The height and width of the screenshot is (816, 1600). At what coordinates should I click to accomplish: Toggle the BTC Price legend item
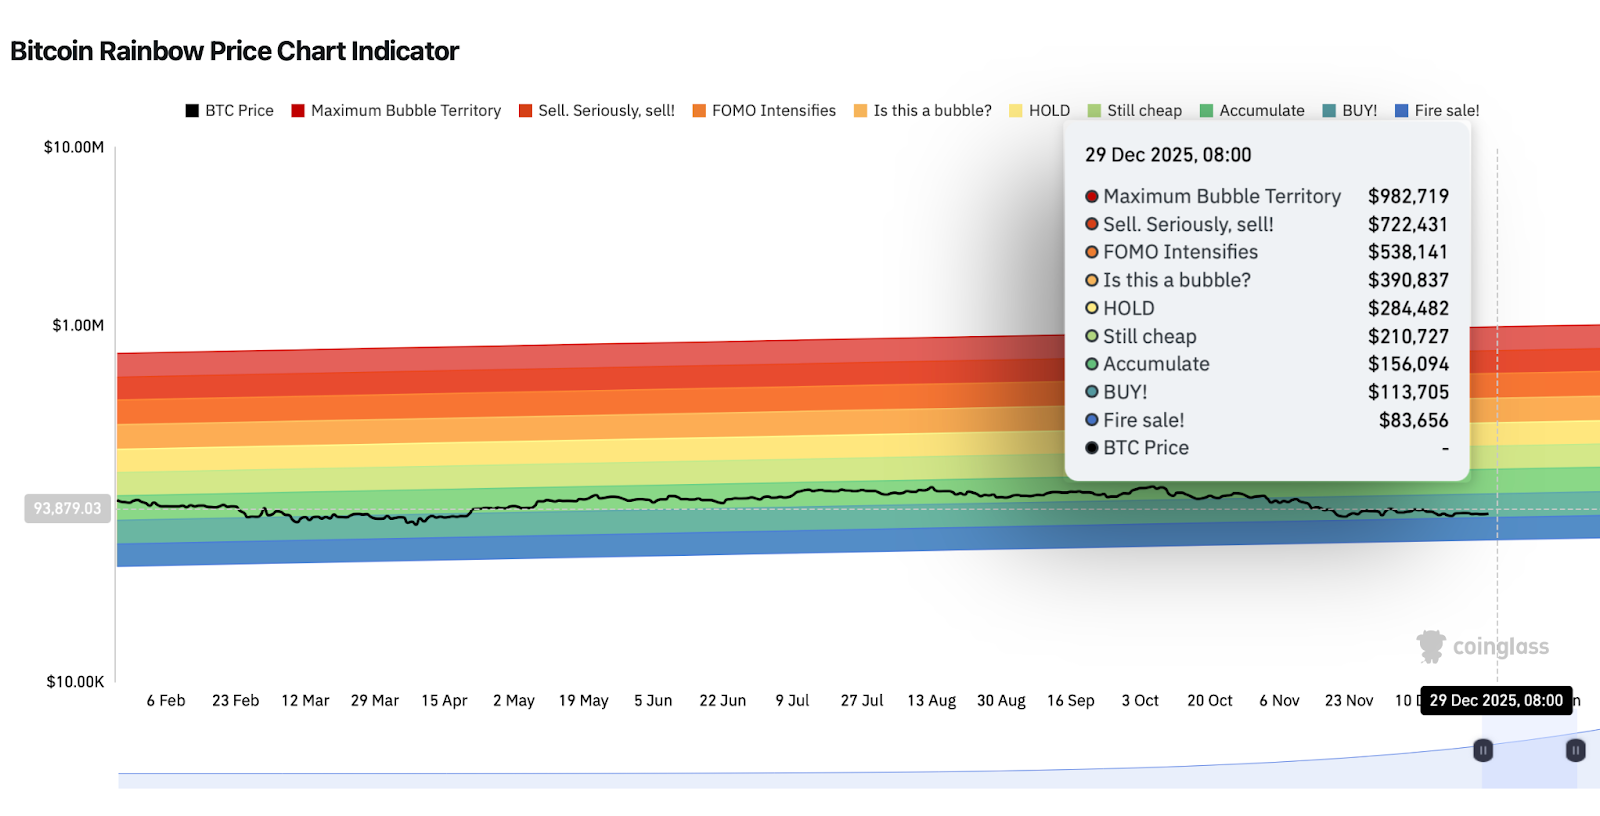point(229,111)
